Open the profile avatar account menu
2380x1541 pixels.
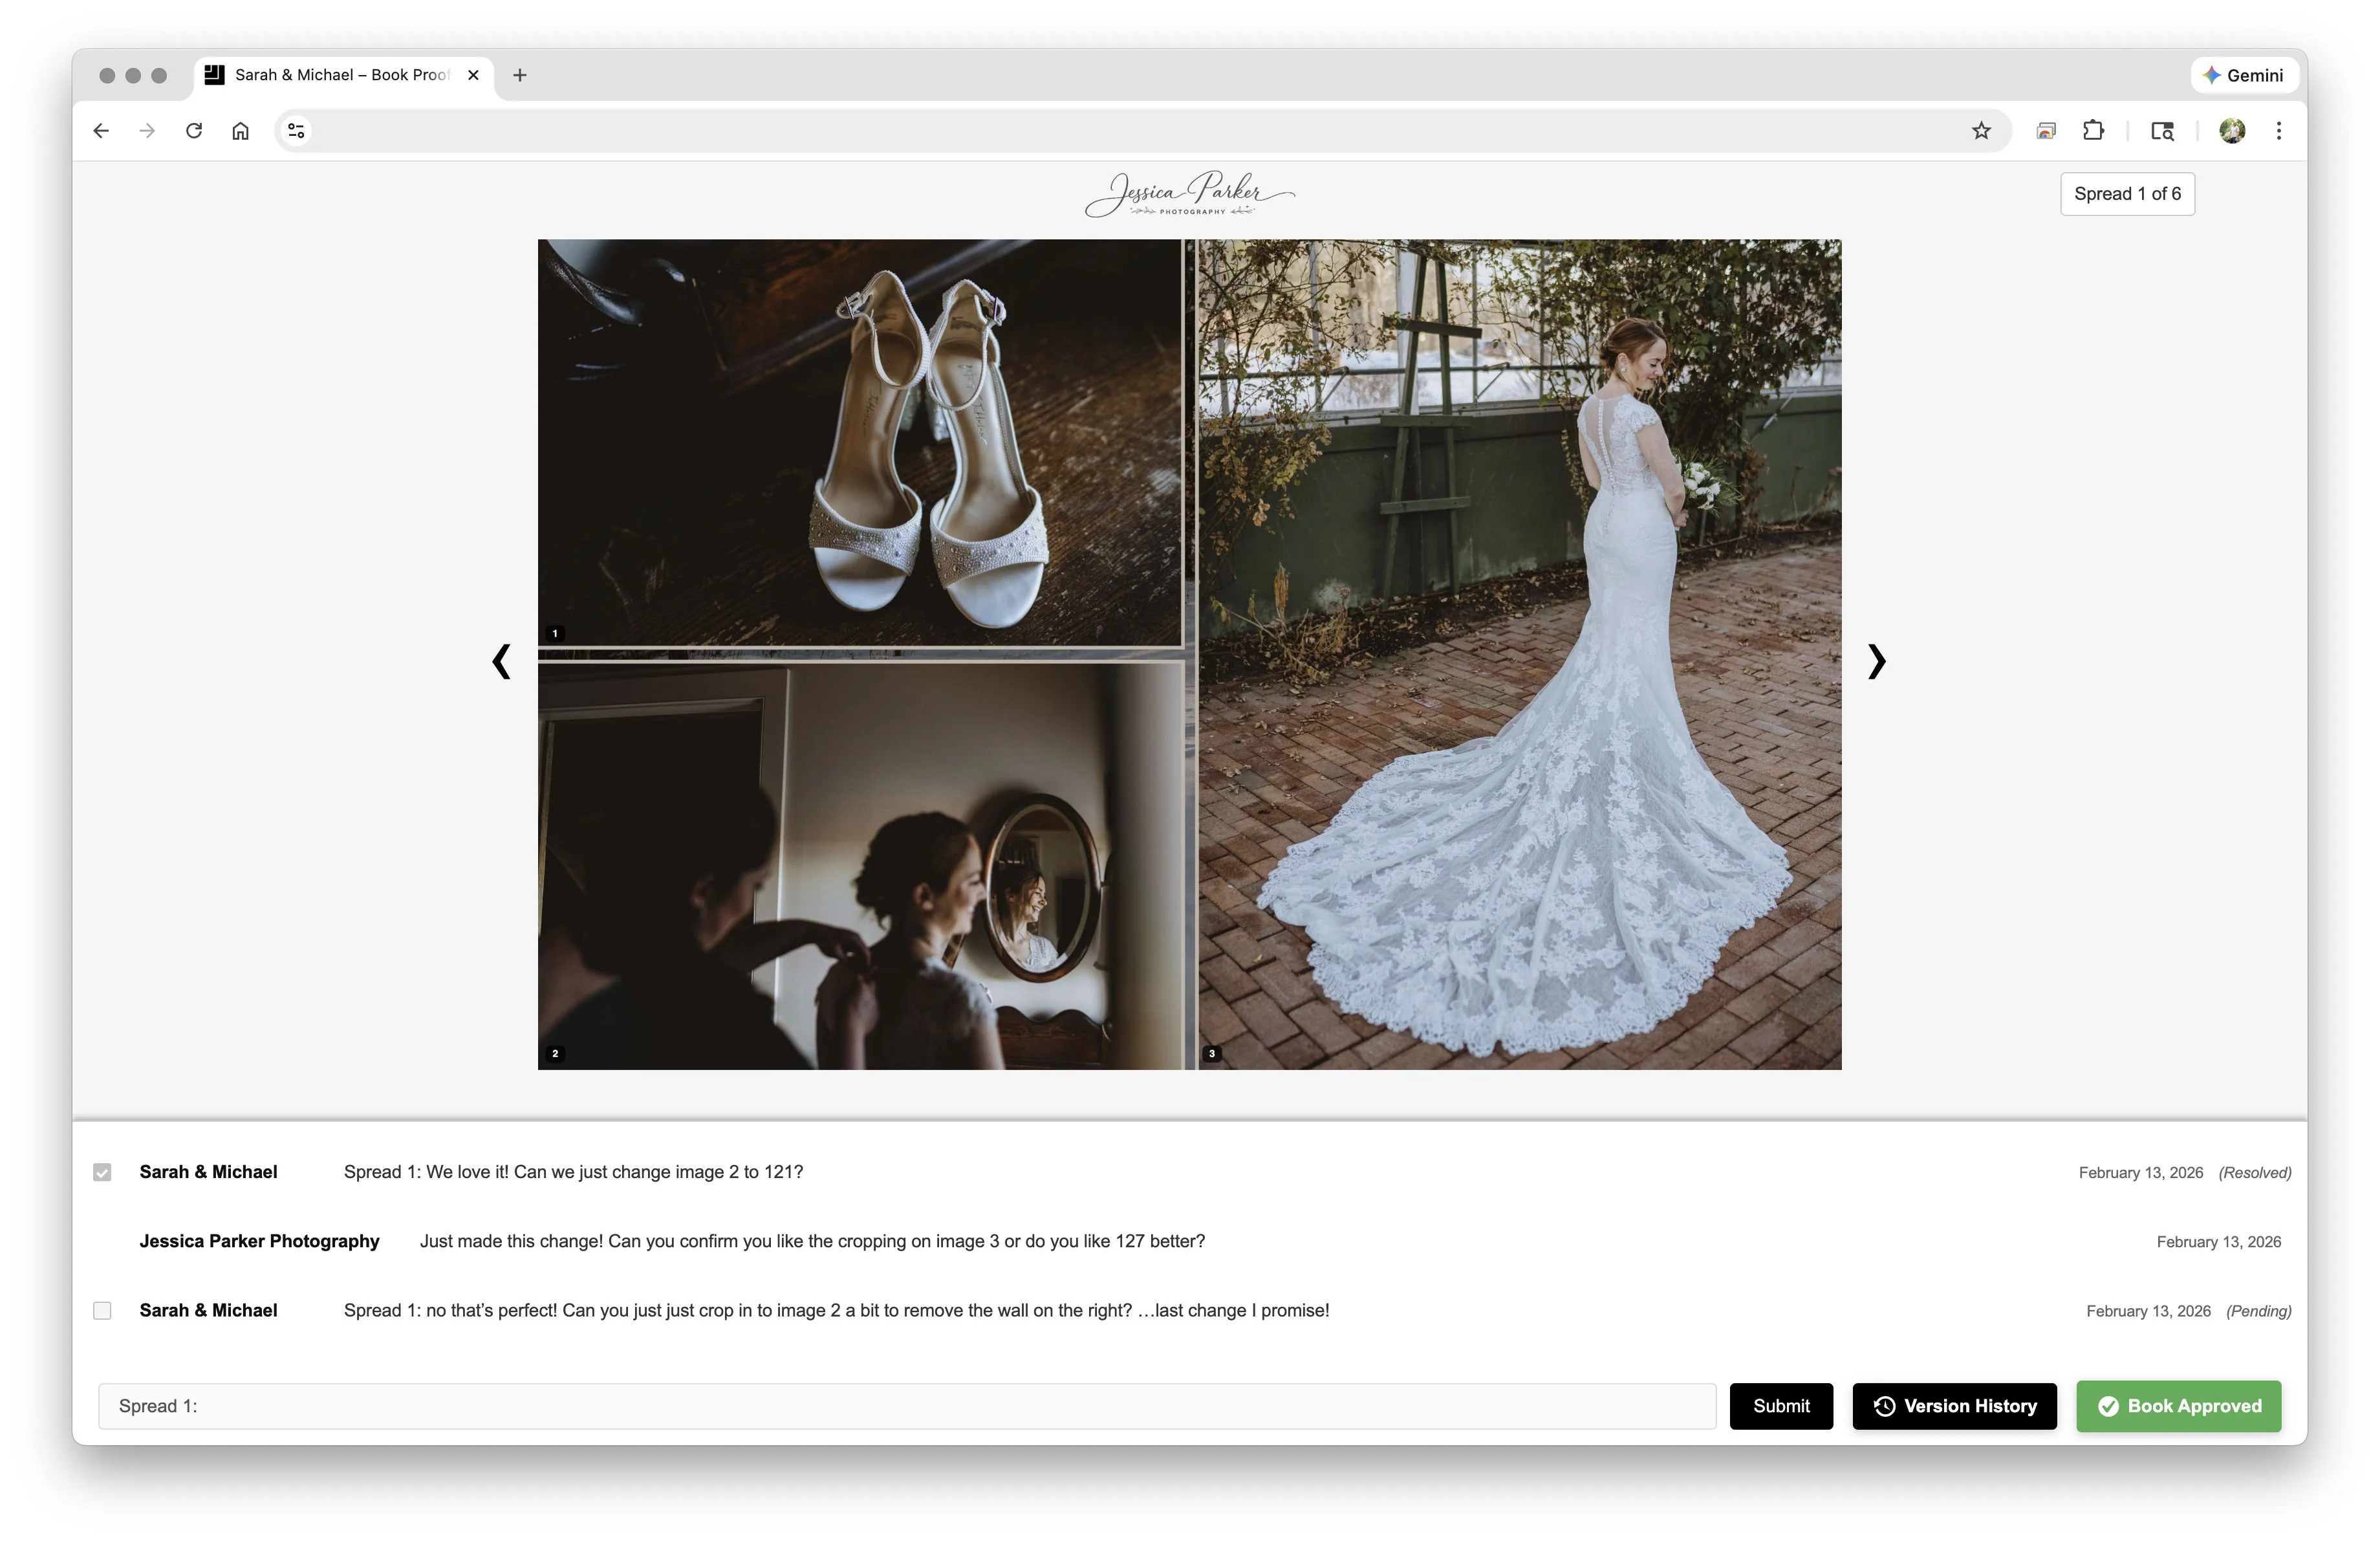2232,130
